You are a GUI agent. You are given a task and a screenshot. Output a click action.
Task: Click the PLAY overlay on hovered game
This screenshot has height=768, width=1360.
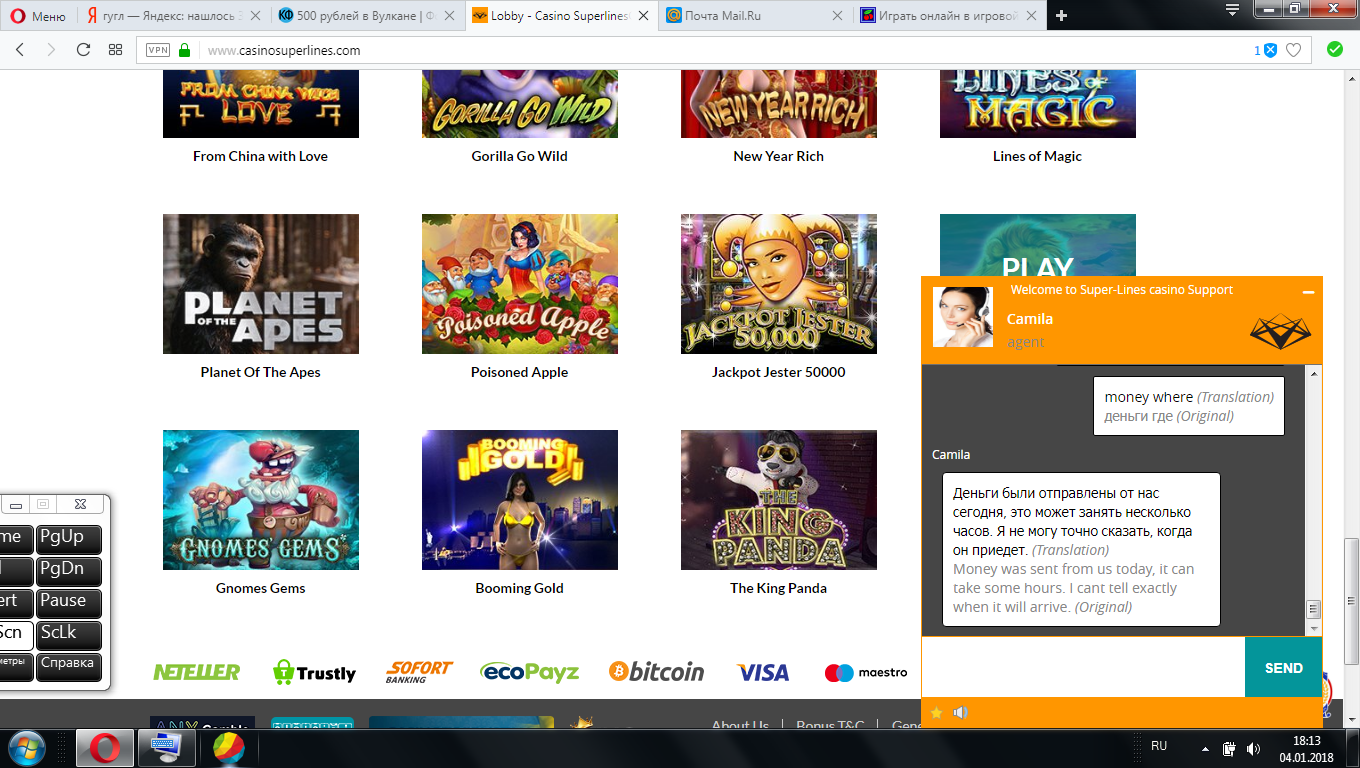click(1038, 266)
